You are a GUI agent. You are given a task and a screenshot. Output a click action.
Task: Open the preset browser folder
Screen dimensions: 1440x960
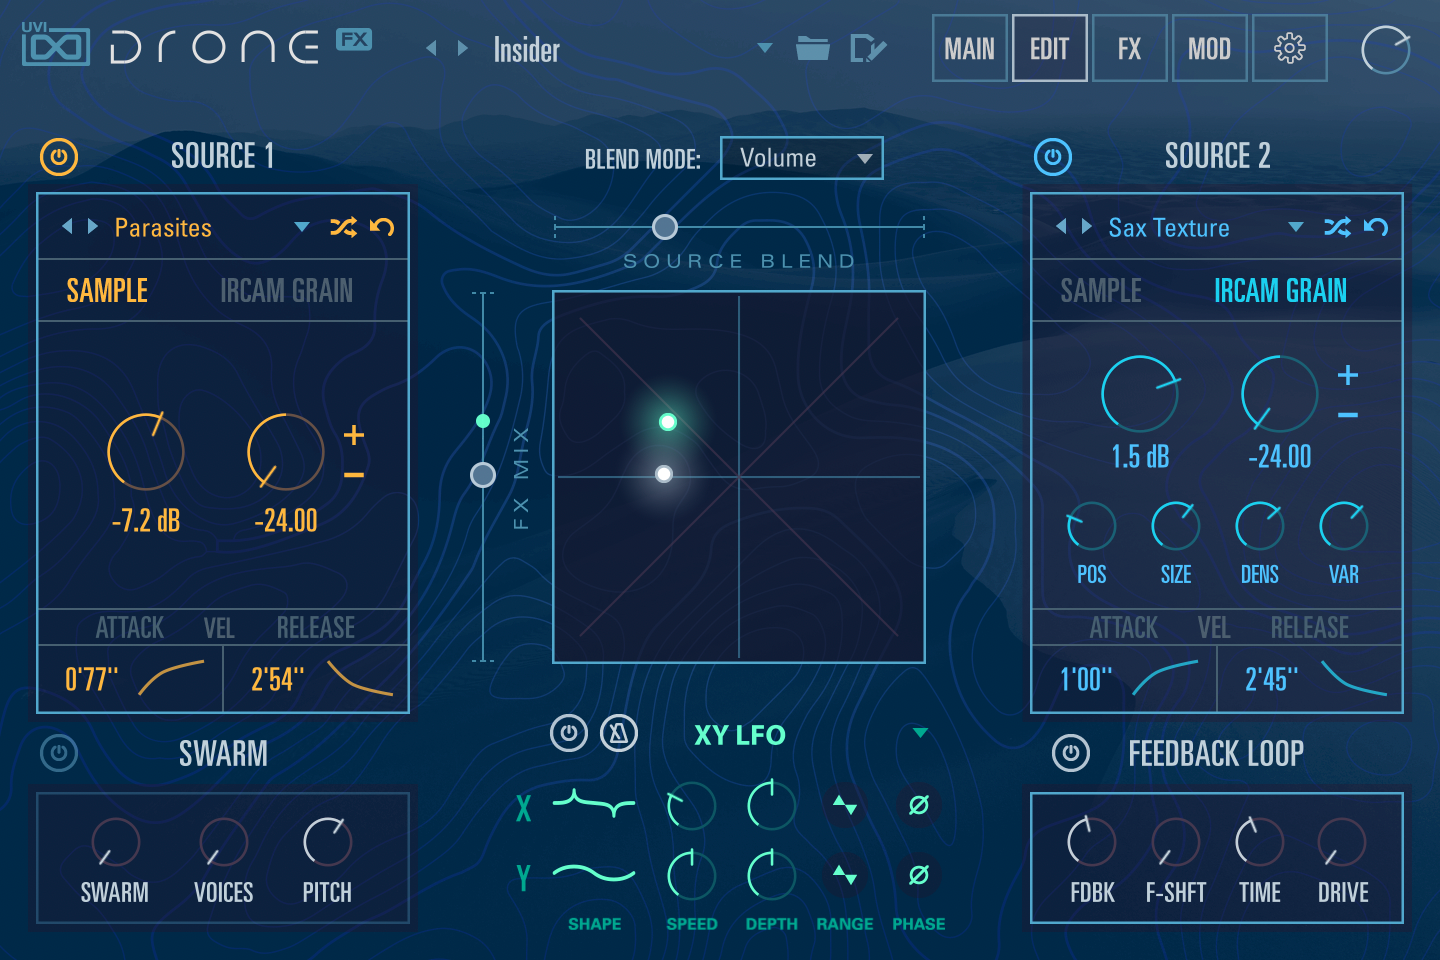coord(813,49)
